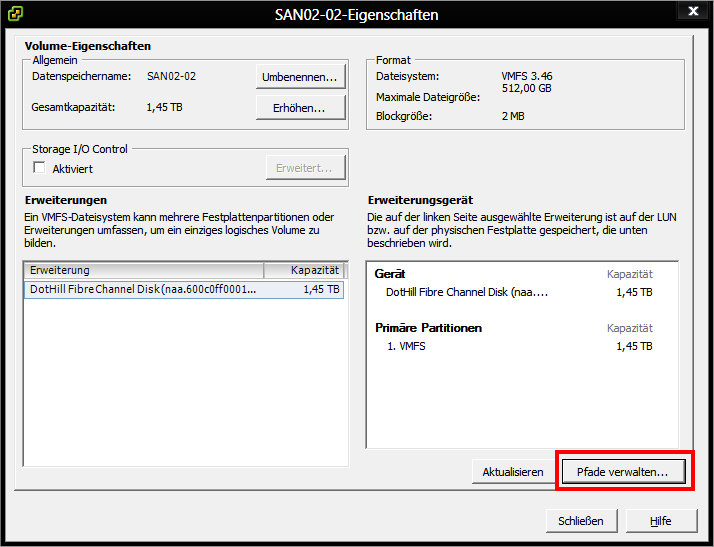
Task: Click the Aktualisieren button
Action: click(x=512, y=471)
